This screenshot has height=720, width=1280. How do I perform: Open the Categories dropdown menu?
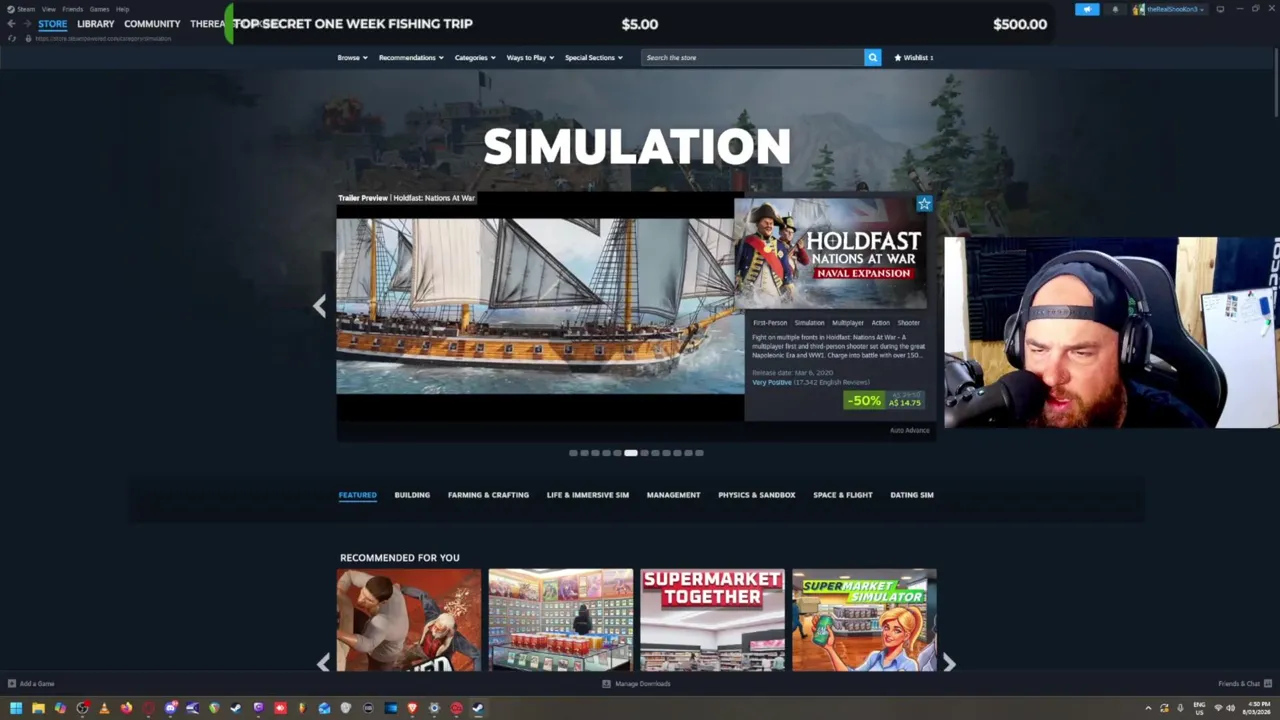[x=475, y=57]
